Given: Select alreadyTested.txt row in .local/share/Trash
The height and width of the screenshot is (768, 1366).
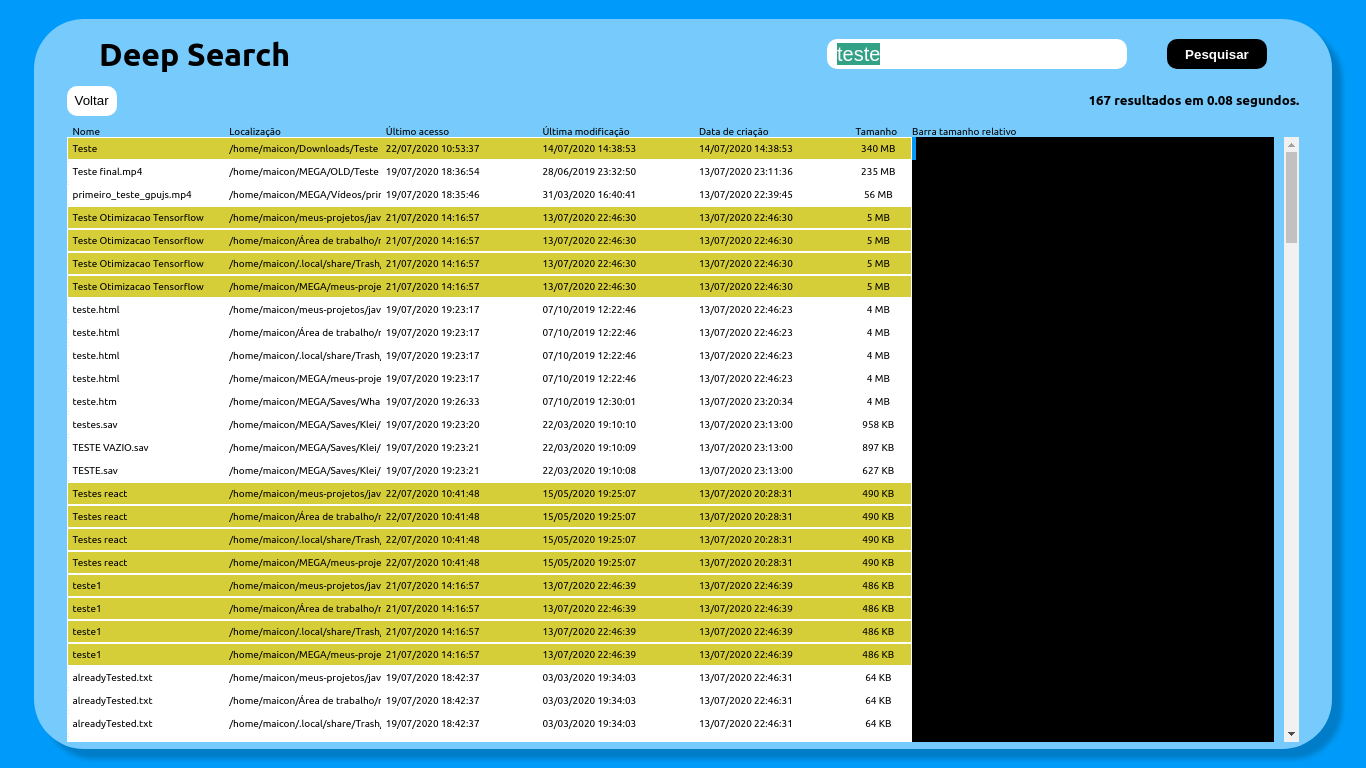Looking at the screenshot, I should (x=490, y=724).
